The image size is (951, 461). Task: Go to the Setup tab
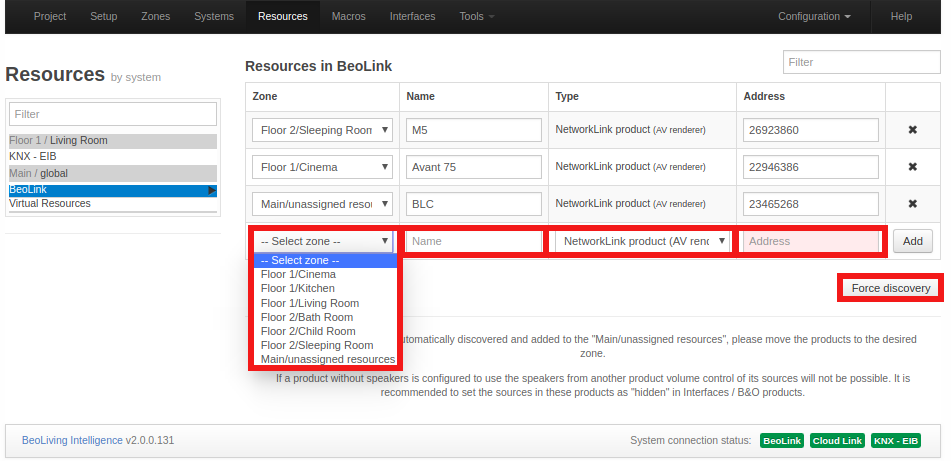[104, 16]
